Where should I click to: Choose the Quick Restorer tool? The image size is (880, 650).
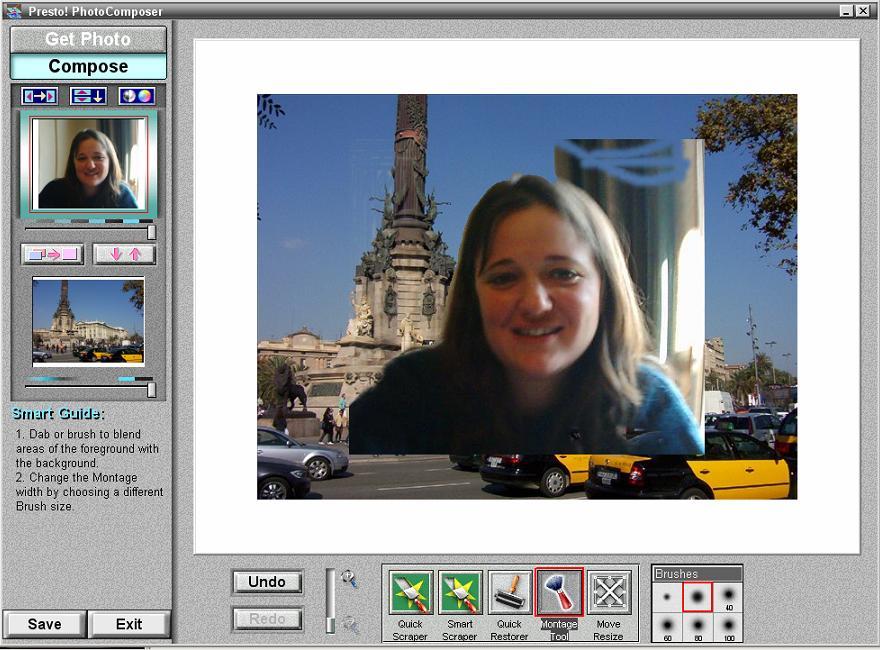tap(509, 593)
